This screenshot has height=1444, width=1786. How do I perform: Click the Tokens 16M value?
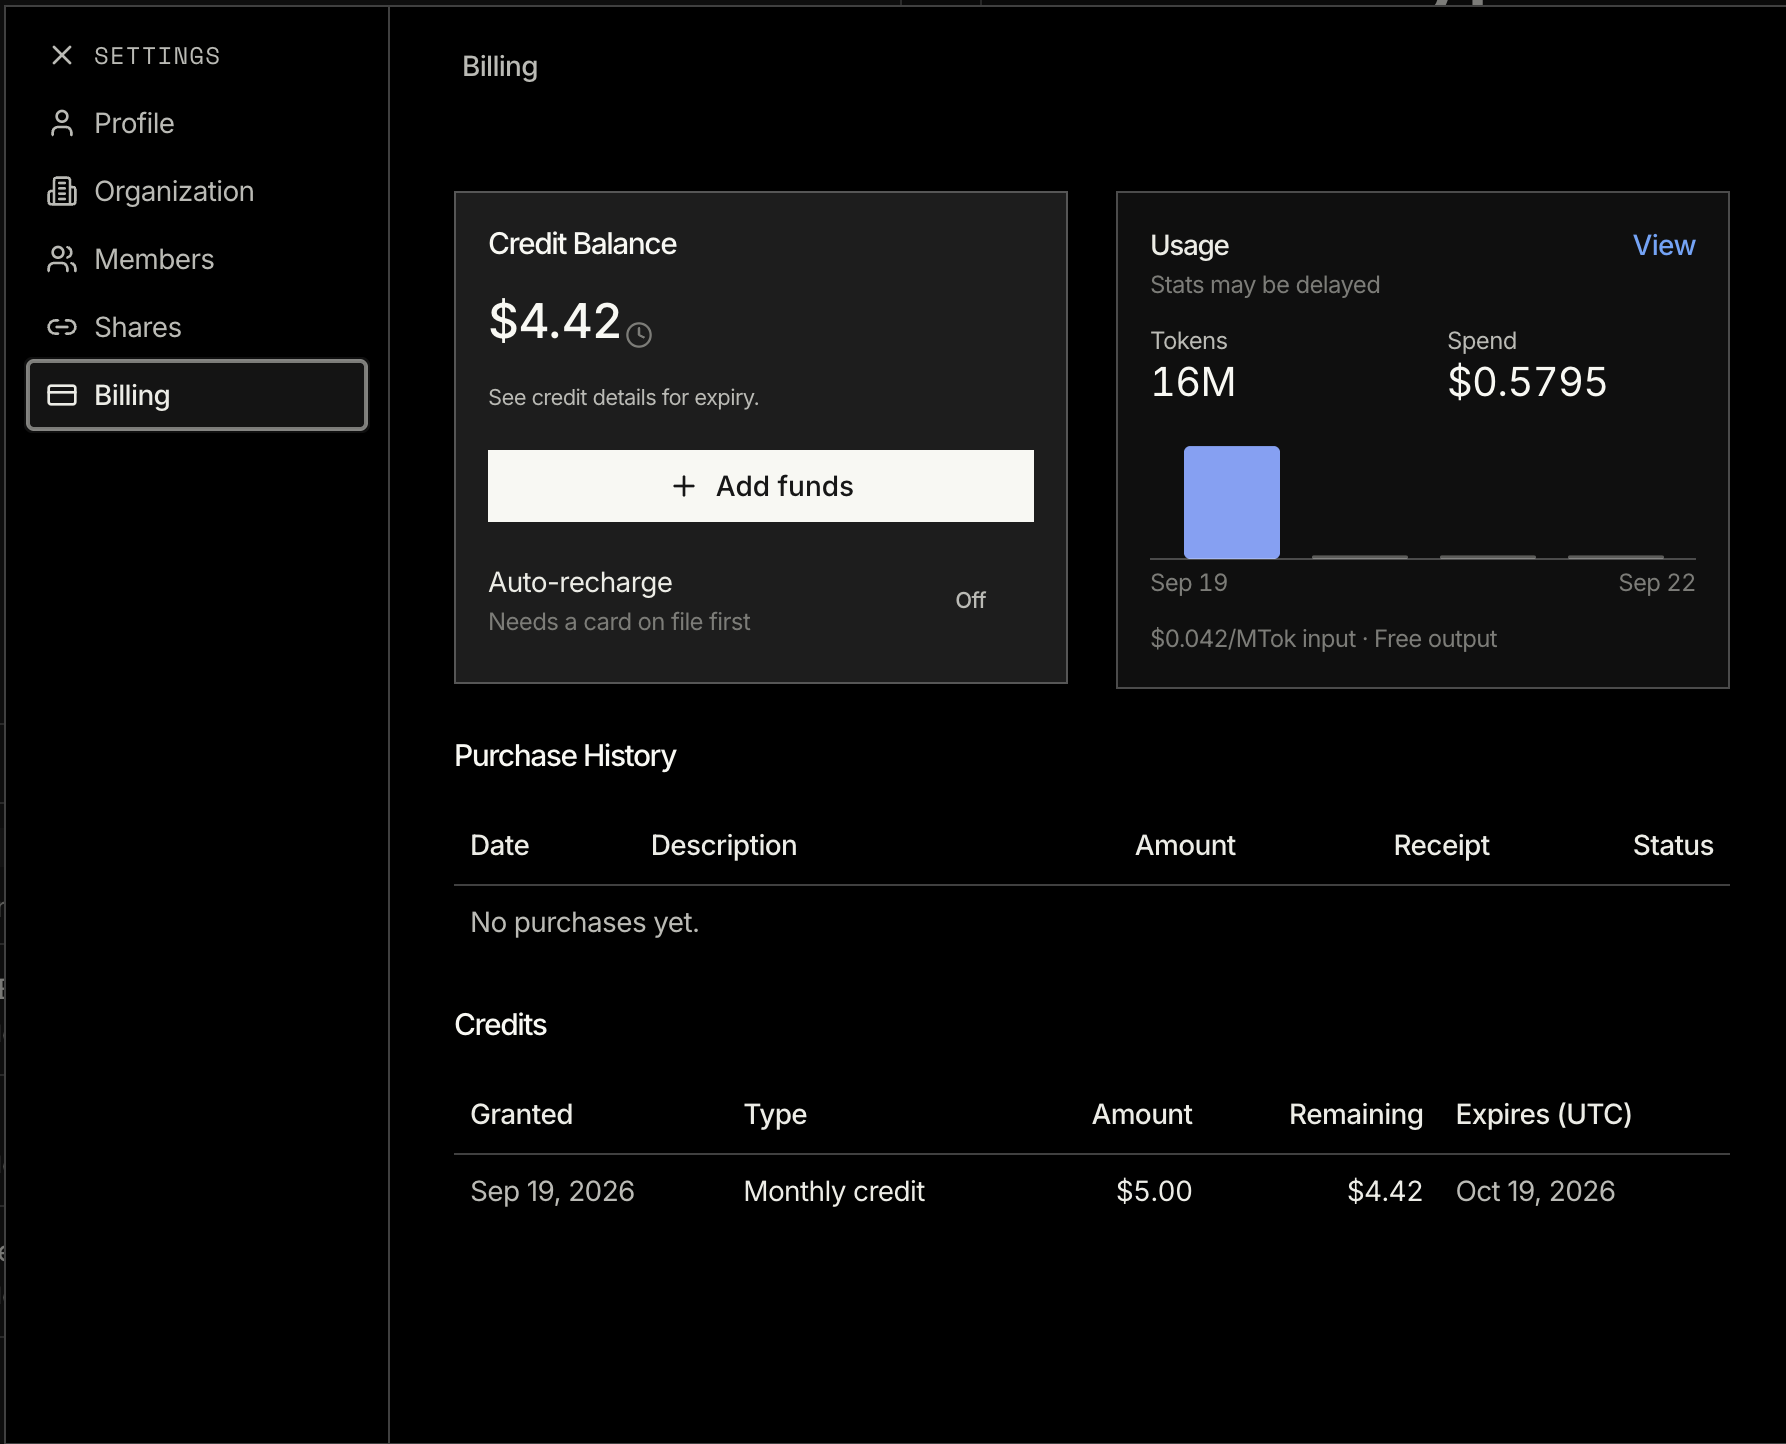(x=1193, y=382)
